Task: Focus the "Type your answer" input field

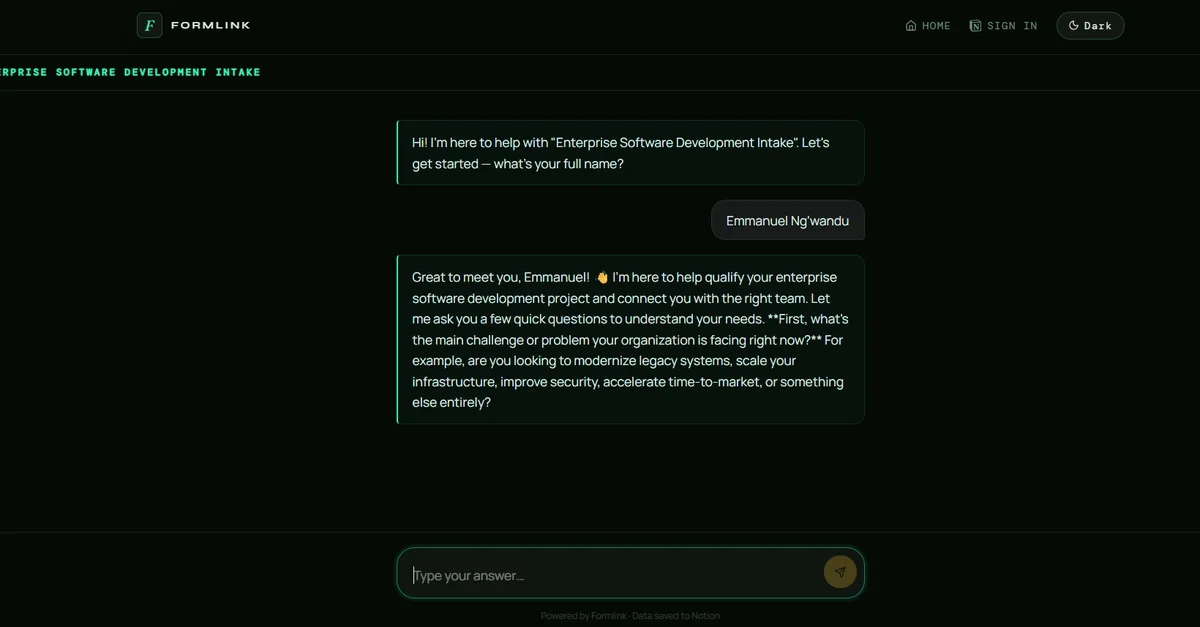Action: point(610,574)
